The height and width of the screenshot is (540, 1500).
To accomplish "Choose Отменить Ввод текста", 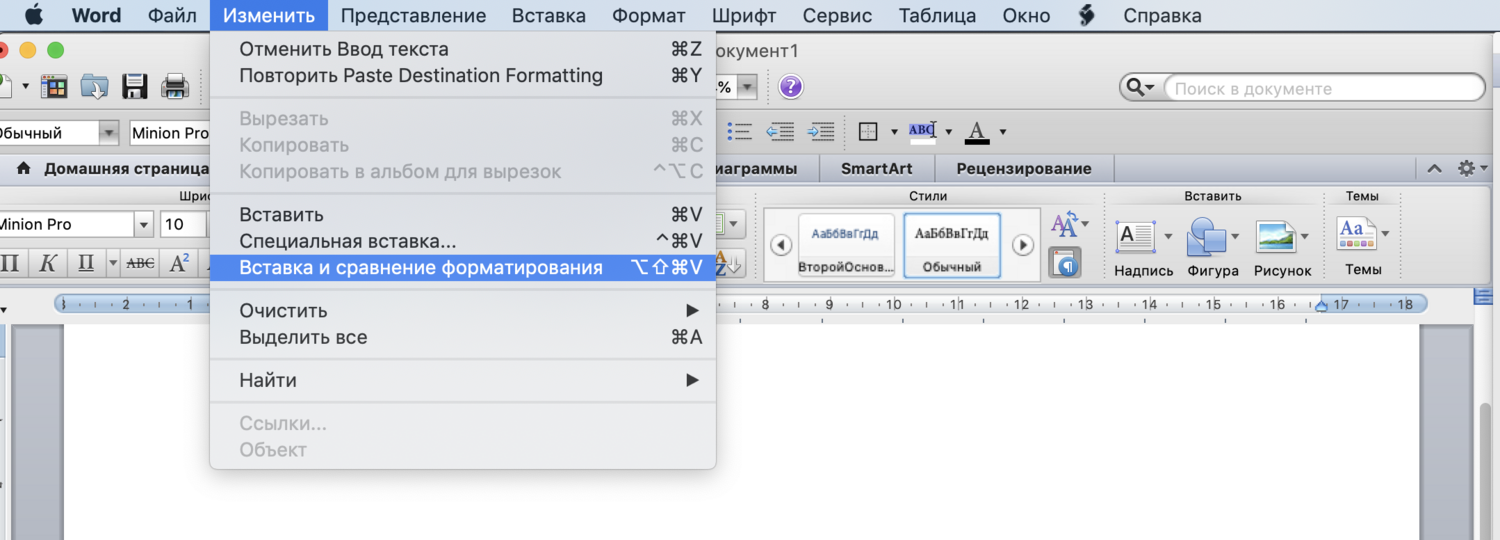I will [x=463, y=49].
